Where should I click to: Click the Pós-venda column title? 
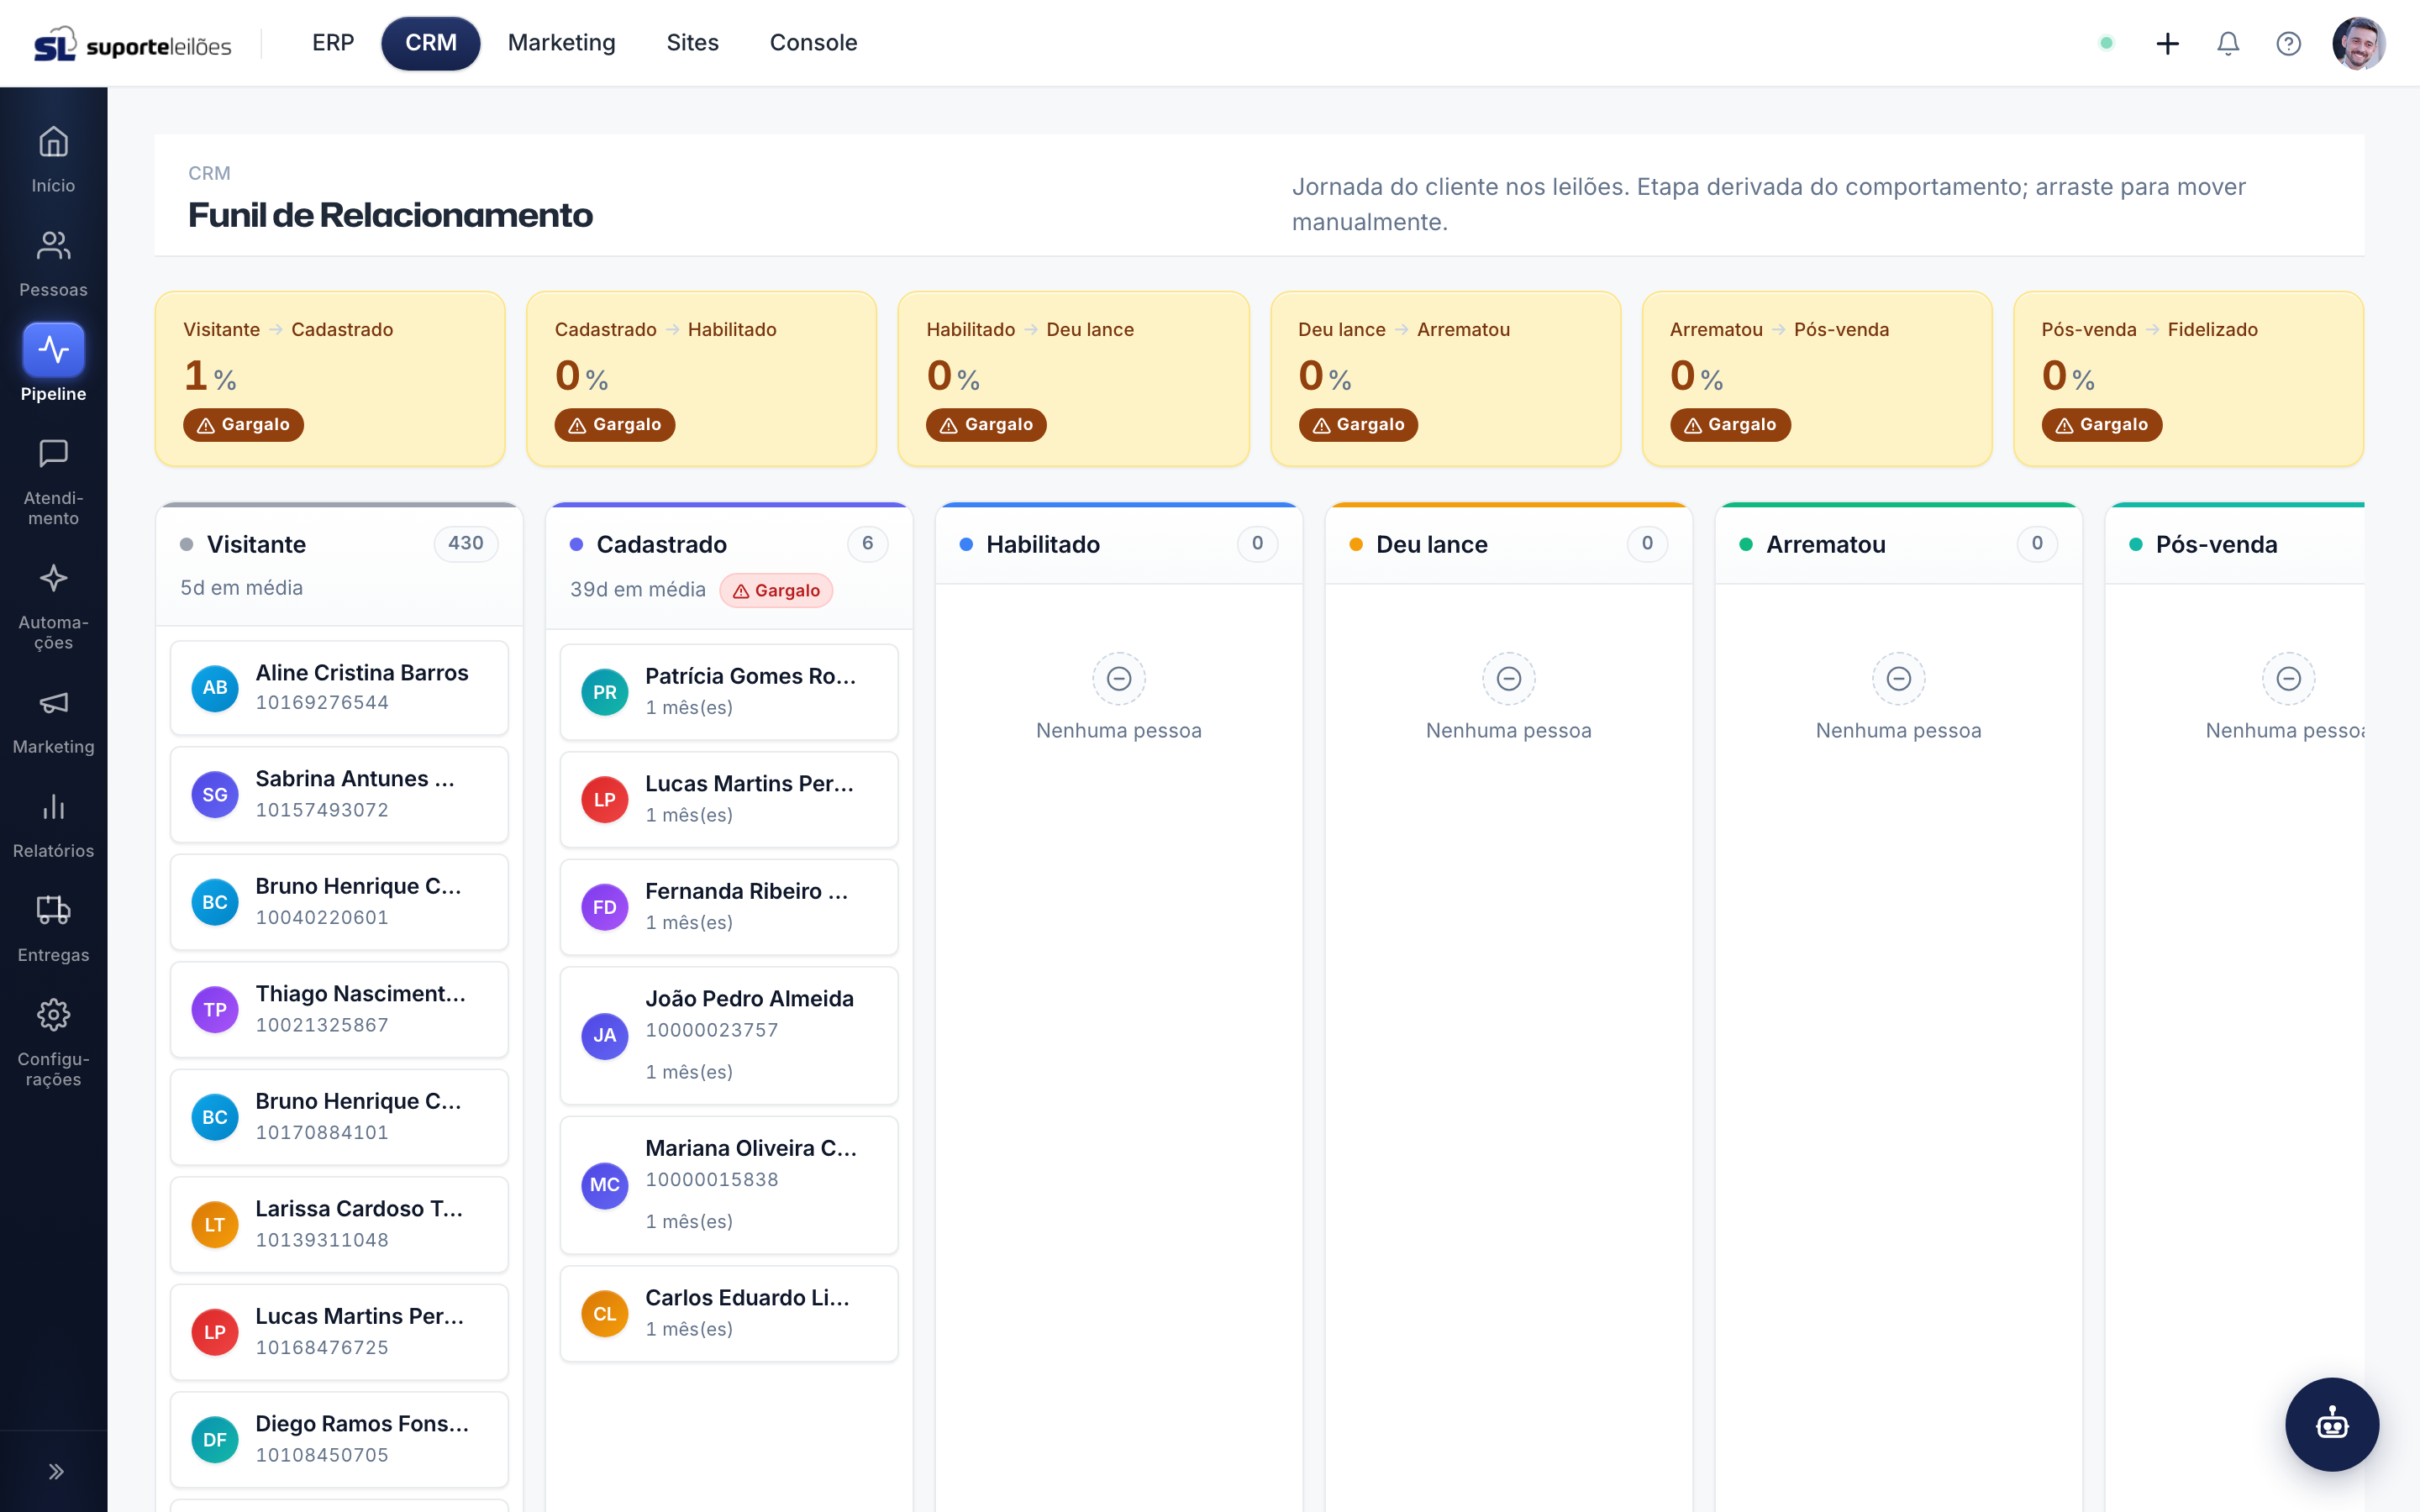tap(2216, 545)
